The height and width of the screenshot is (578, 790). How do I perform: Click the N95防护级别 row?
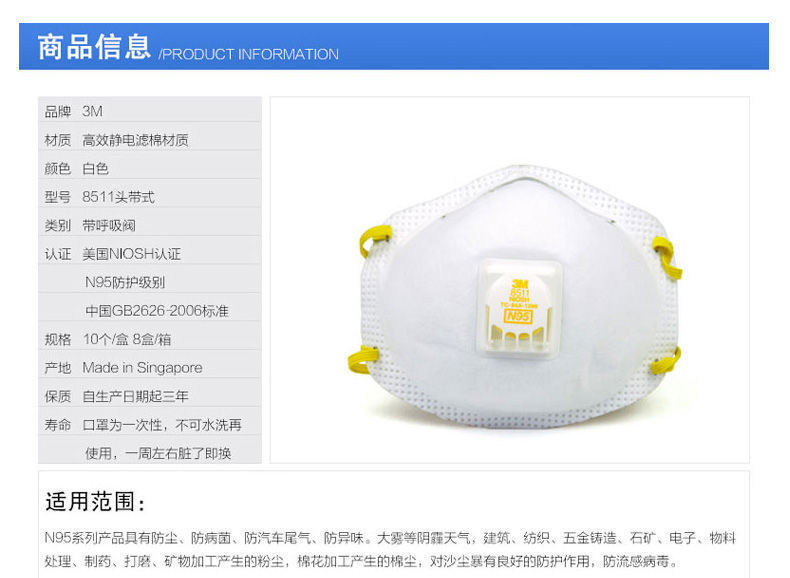(x=150, y=282)
